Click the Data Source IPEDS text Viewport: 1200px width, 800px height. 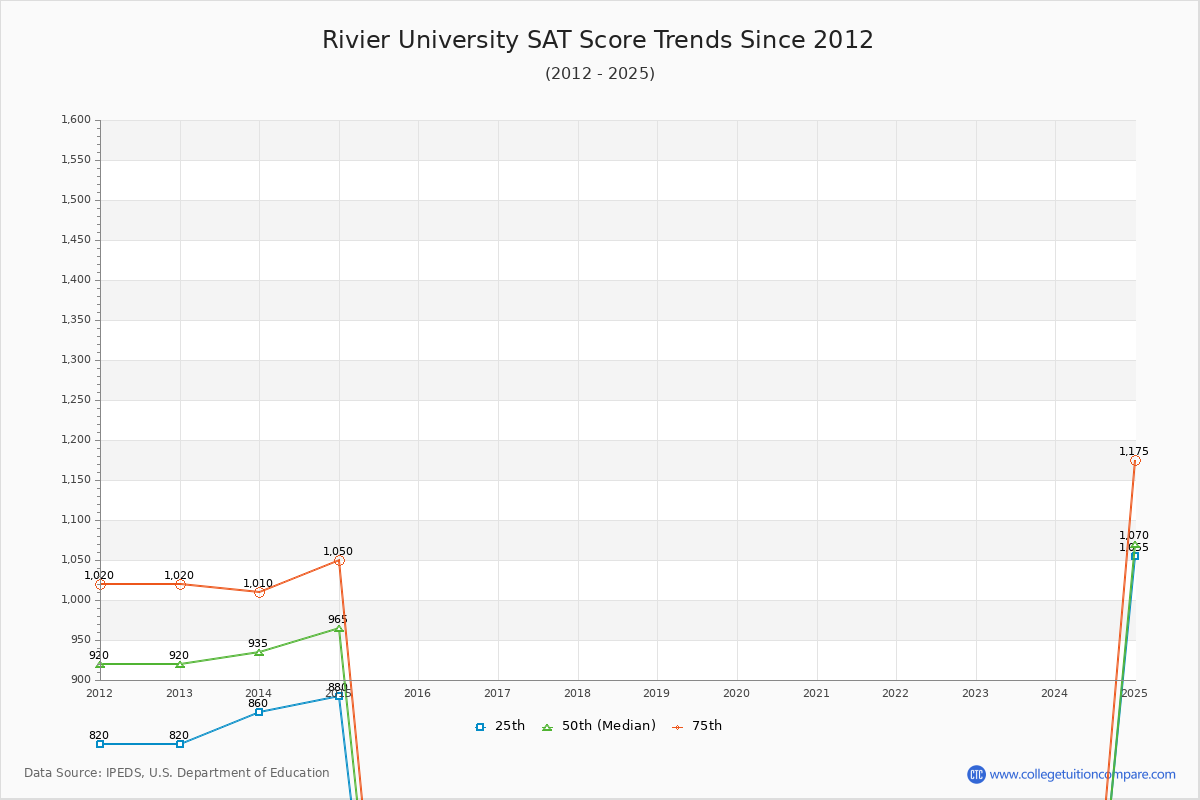tap(177, 773)
